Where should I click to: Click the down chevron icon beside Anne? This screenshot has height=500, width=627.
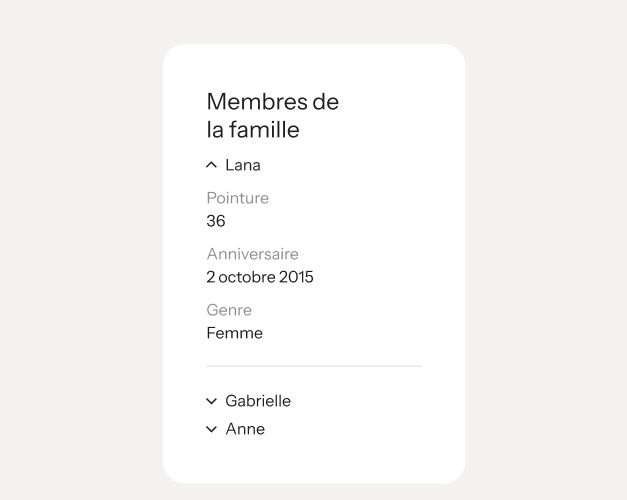211,429
